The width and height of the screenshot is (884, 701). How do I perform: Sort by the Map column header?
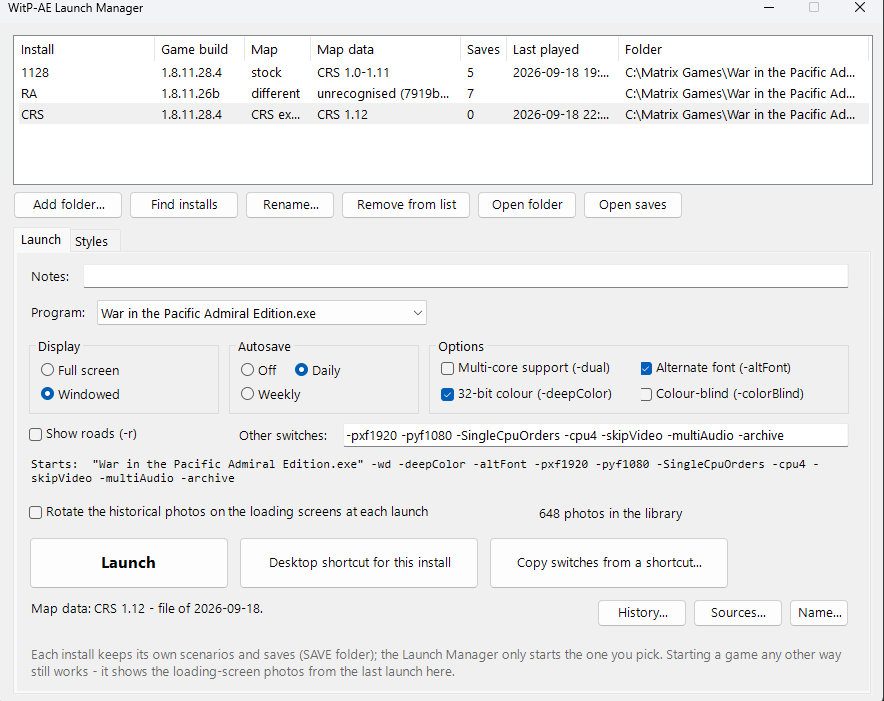pos(277,50)
